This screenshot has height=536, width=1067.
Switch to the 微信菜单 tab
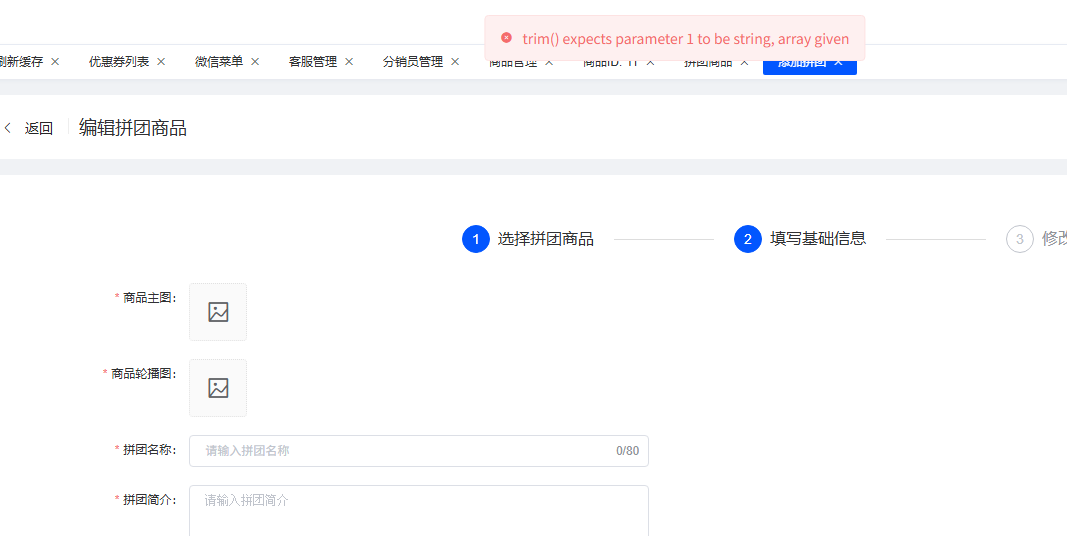[218, 61]
